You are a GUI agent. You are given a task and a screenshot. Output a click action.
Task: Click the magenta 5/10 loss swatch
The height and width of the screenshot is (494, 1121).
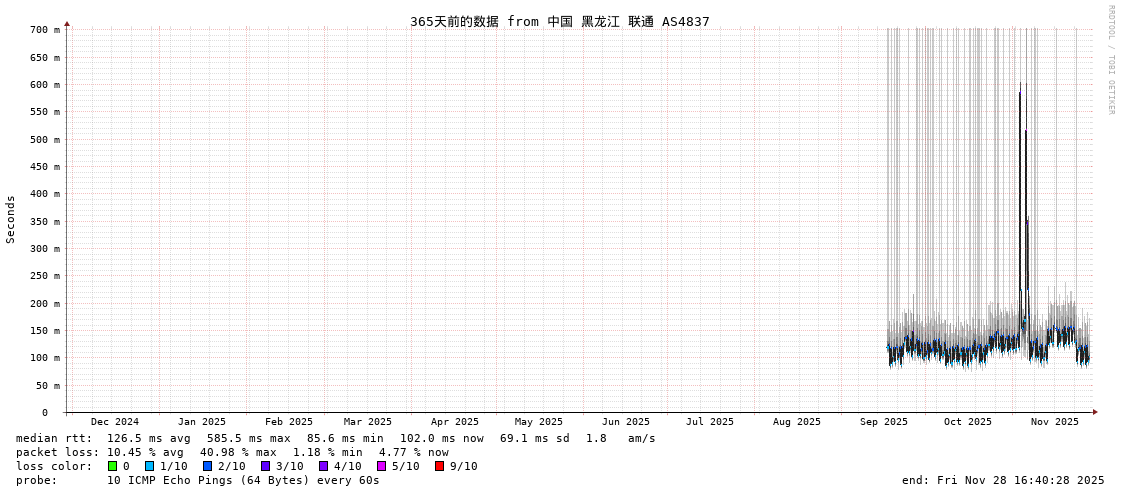(381, 466)
